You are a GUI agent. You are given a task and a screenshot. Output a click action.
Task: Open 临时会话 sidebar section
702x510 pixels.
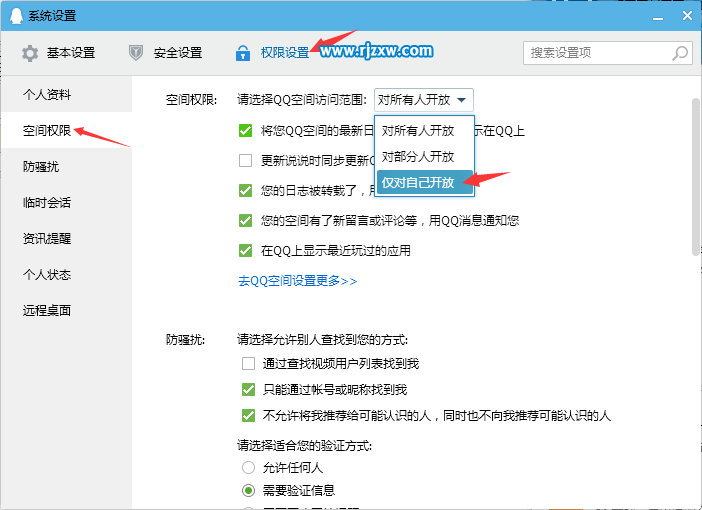pos(66,202)
